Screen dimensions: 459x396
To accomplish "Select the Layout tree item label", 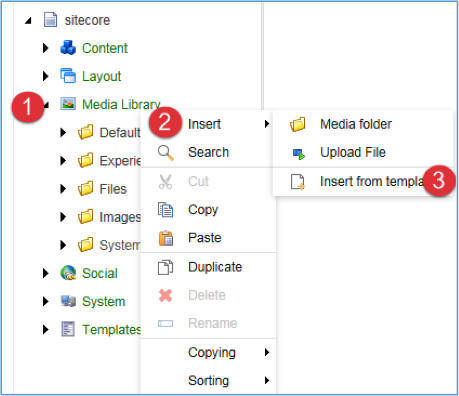I will (x=101, y=76).
